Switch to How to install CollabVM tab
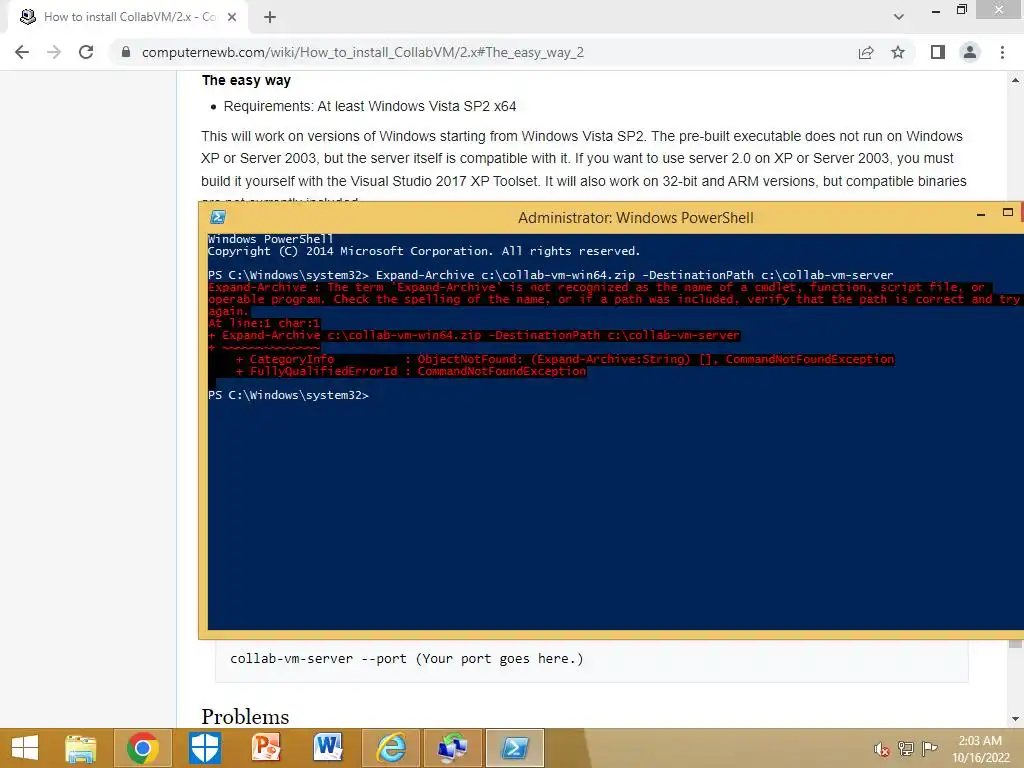The height and width of the screenshot is (768, 1024). (127, 17)
